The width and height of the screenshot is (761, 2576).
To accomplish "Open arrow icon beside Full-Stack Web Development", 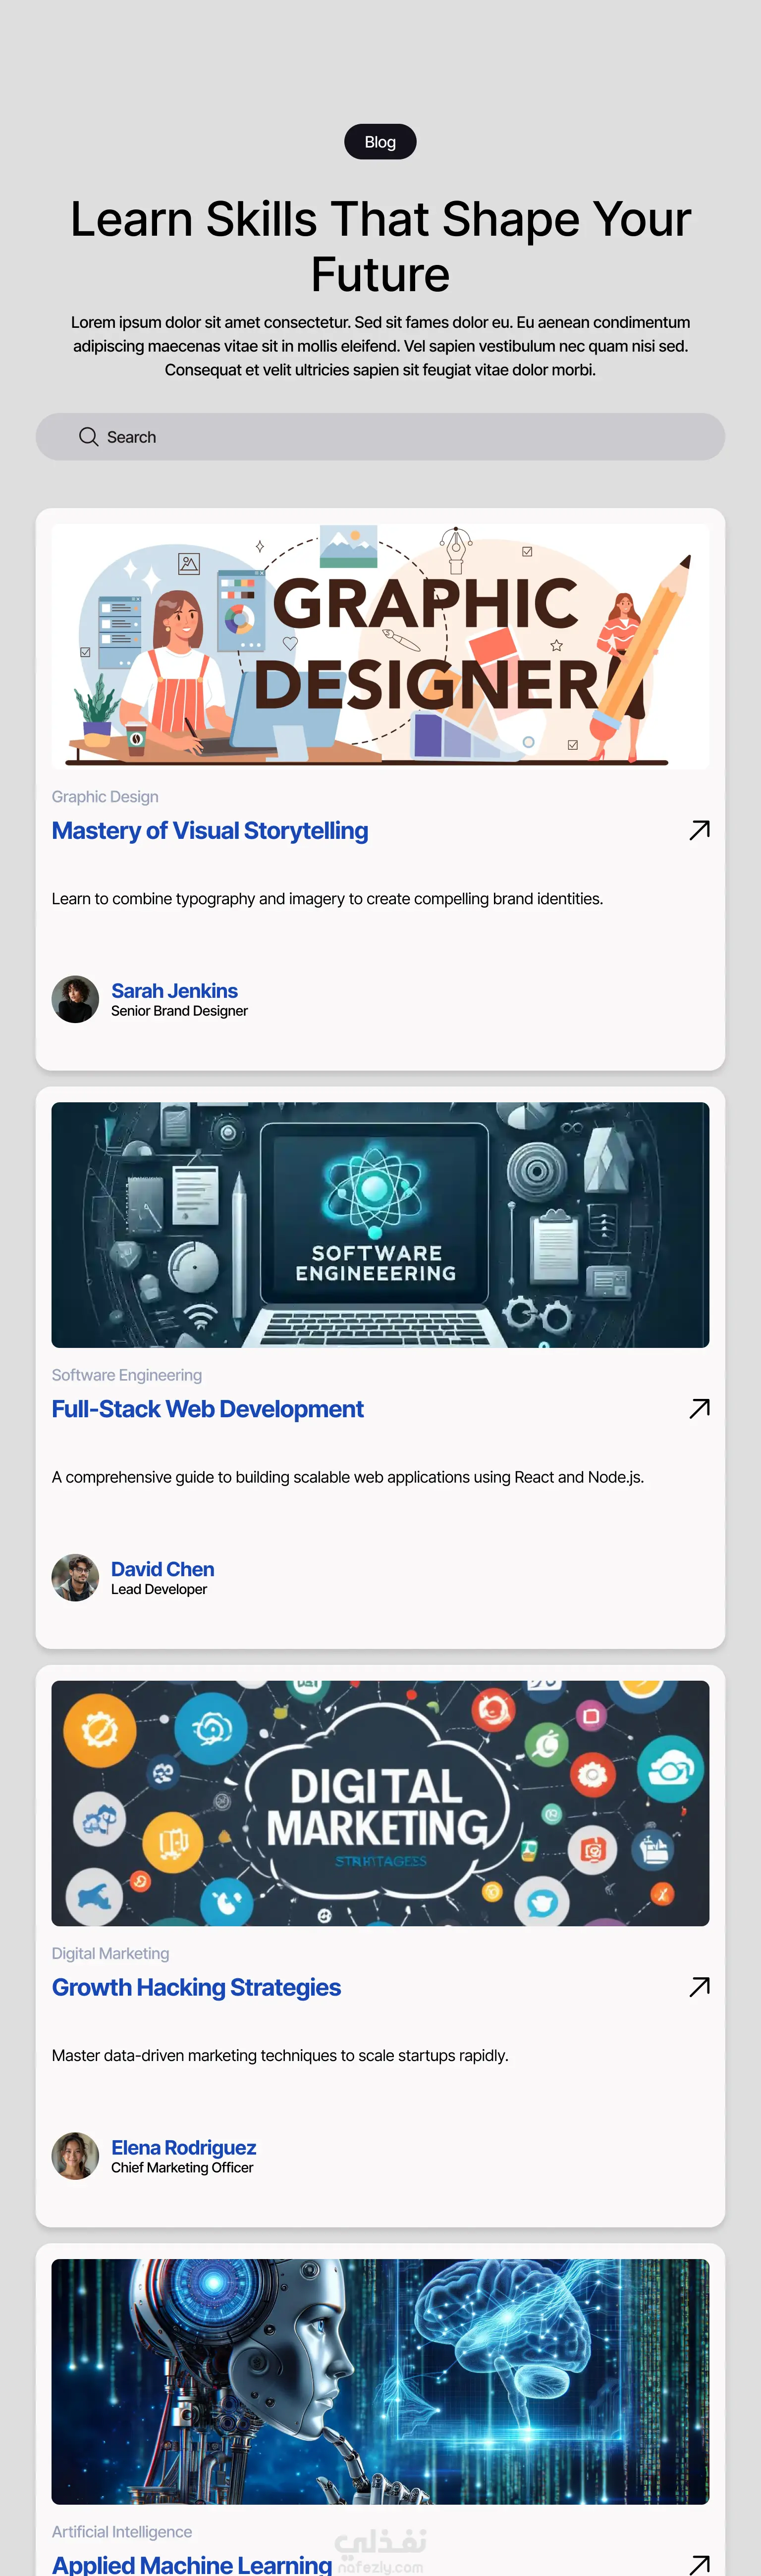I will pos(699,1408).
